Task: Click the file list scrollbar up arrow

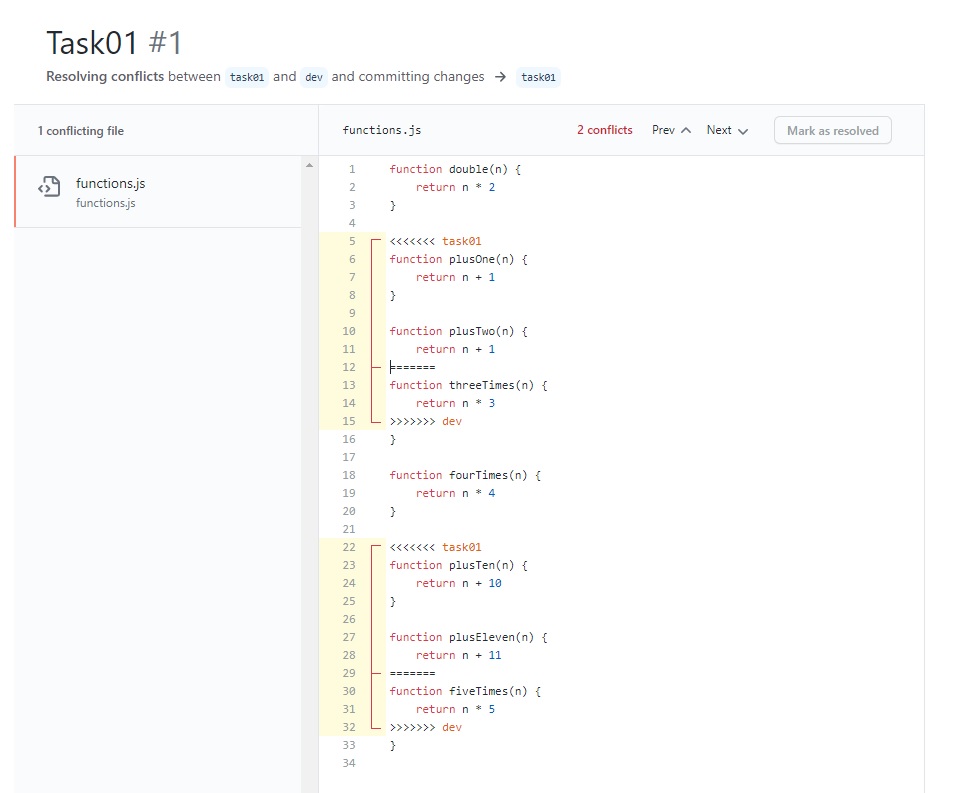Action: (308, 165)
